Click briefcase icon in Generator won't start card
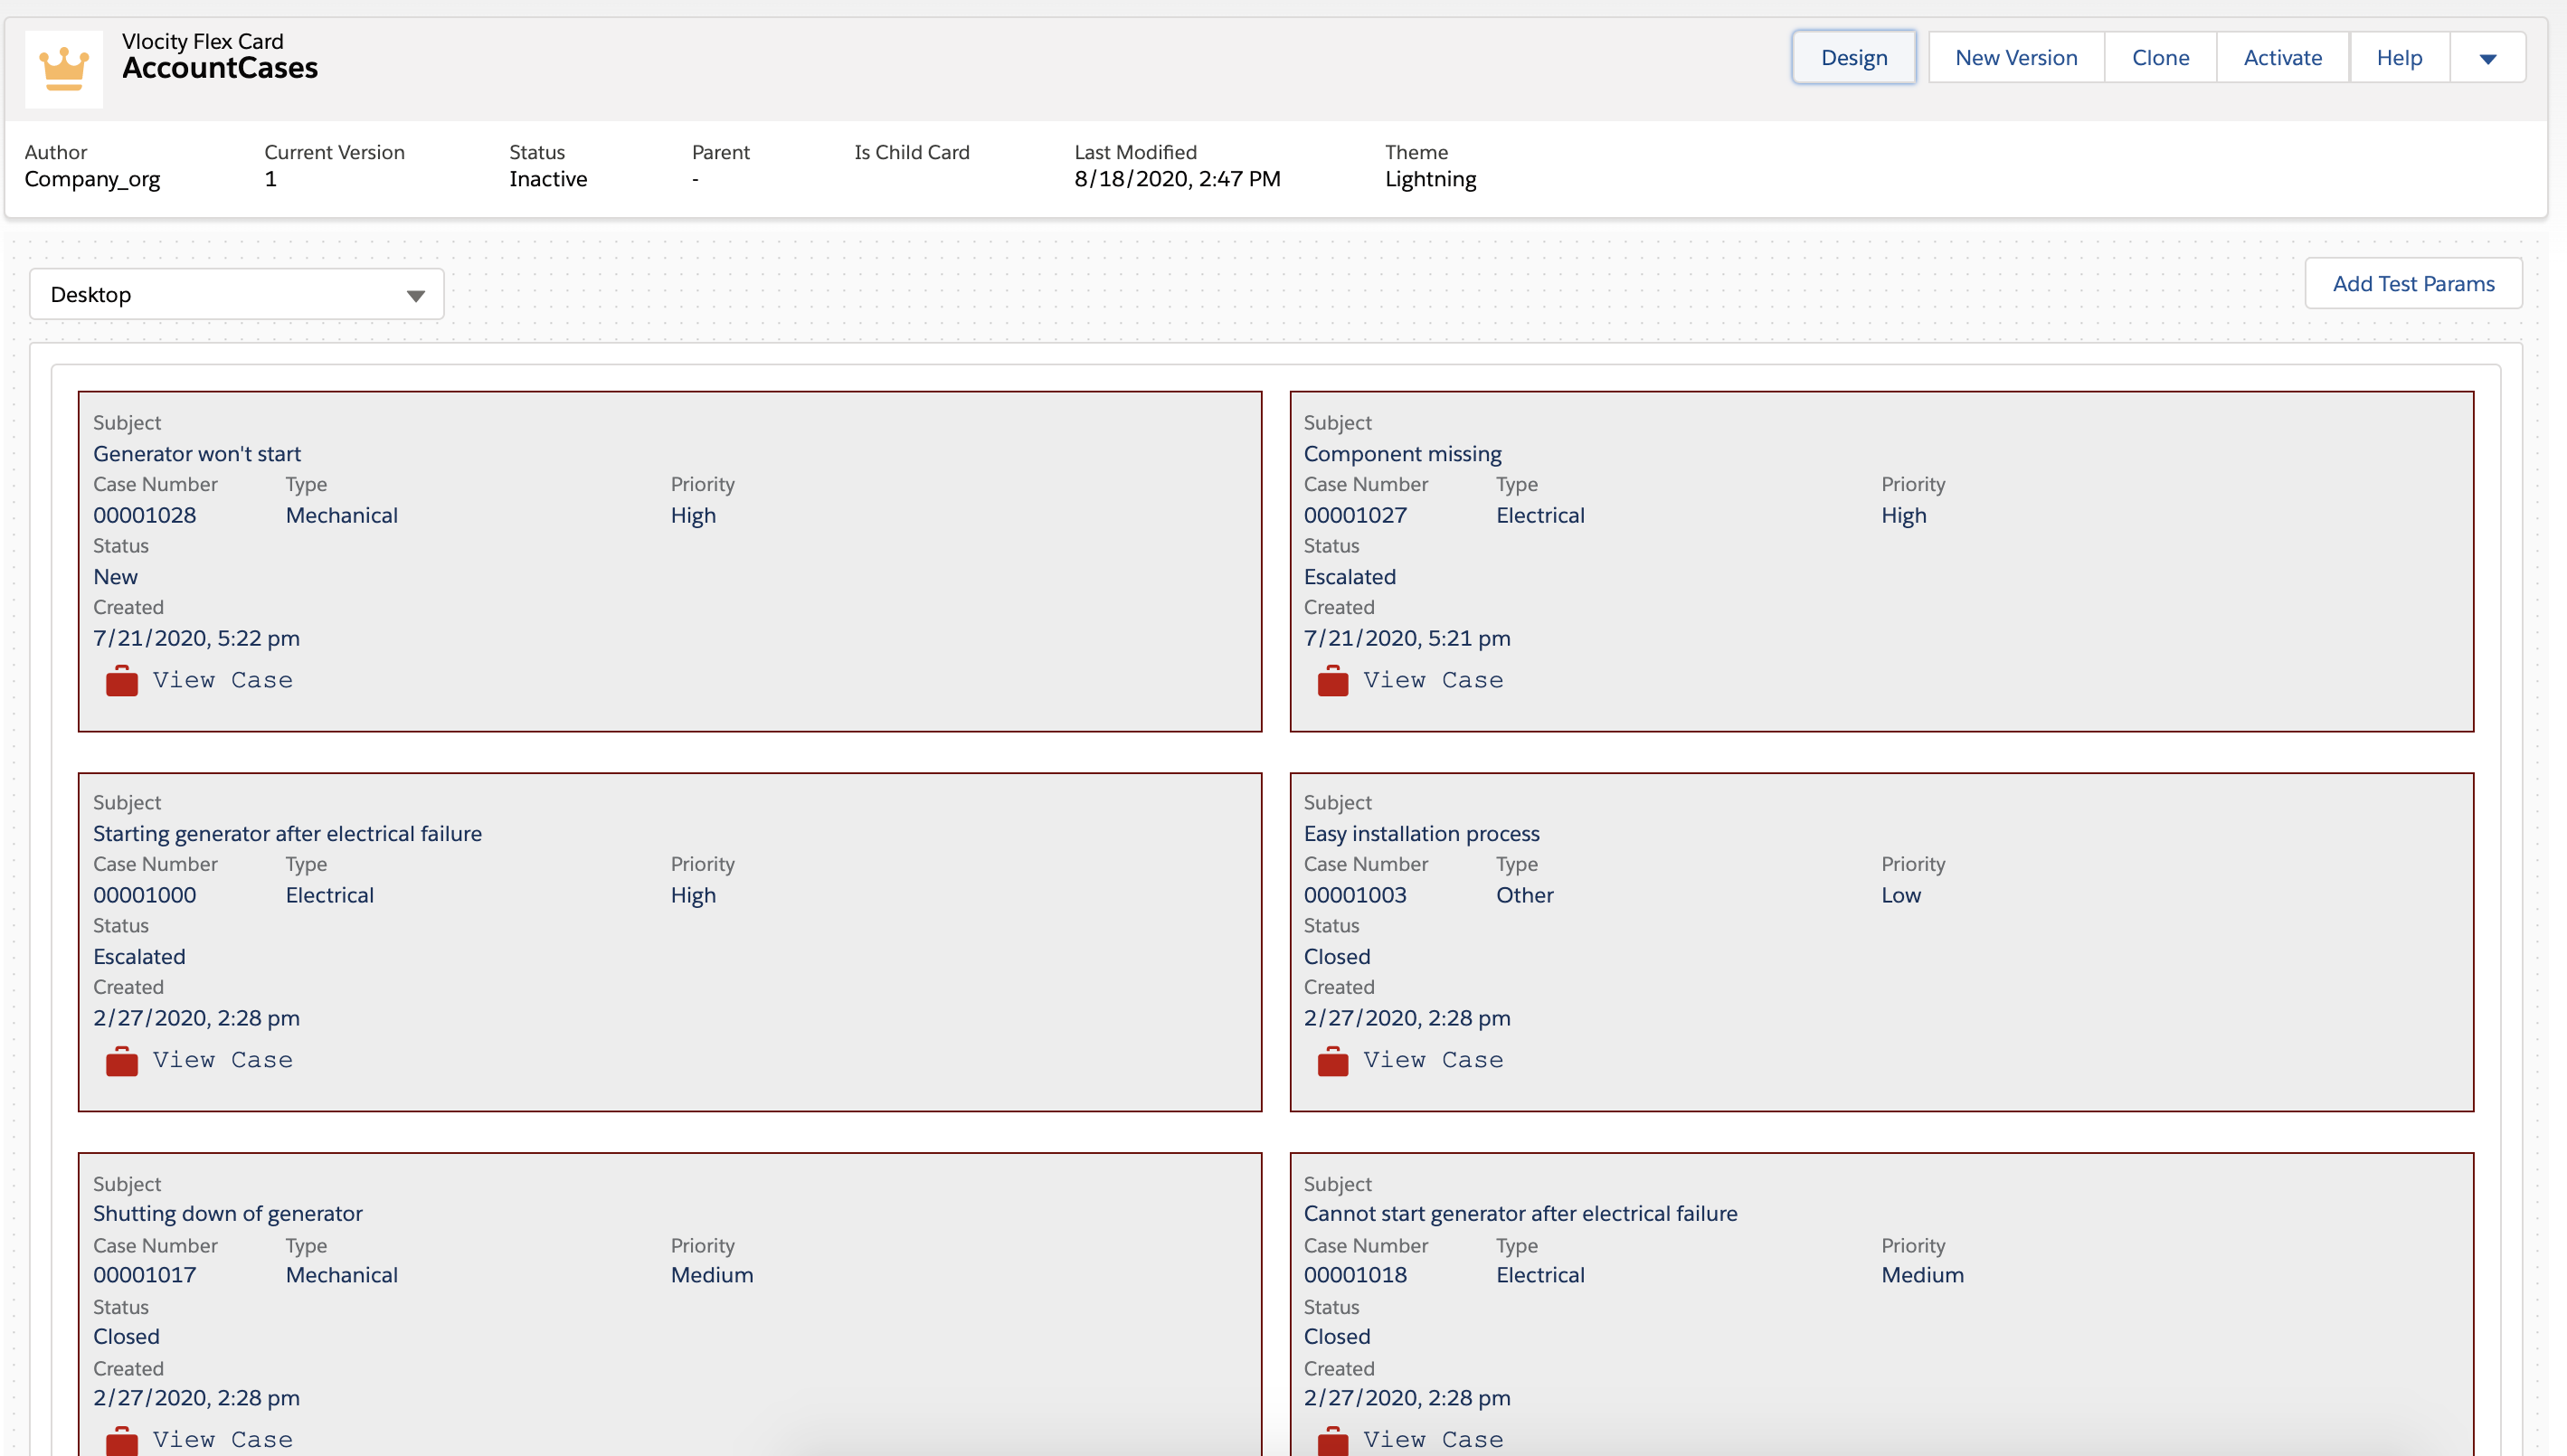The height and width of the screenshot is (1456, 2567). point(122,681)
